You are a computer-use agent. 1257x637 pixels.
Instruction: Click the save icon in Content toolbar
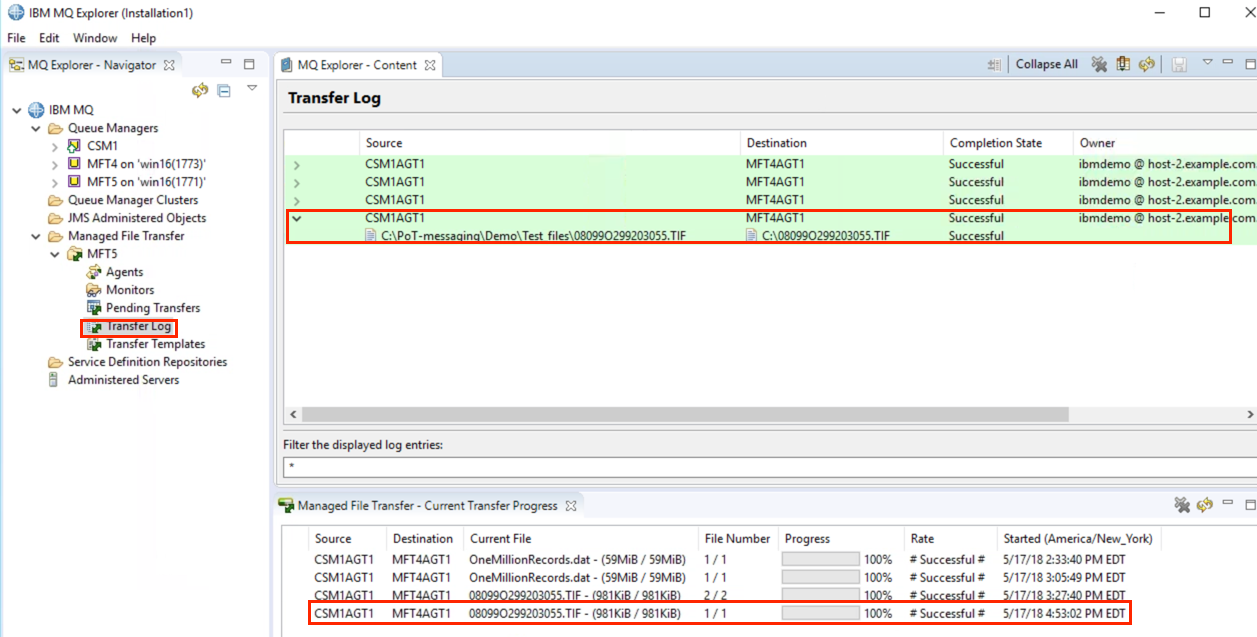tap(1179, 65)
